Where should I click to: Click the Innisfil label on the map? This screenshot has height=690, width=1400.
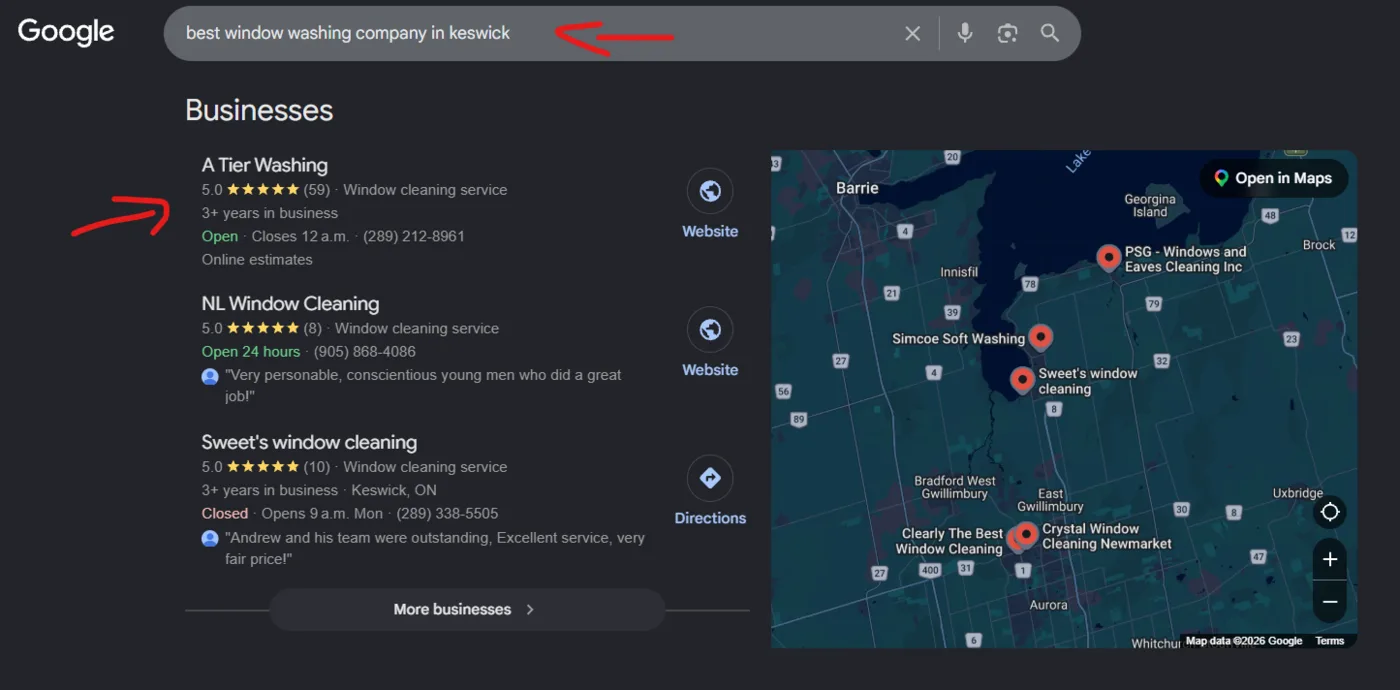pyautogui.click(x=960, y=272)
